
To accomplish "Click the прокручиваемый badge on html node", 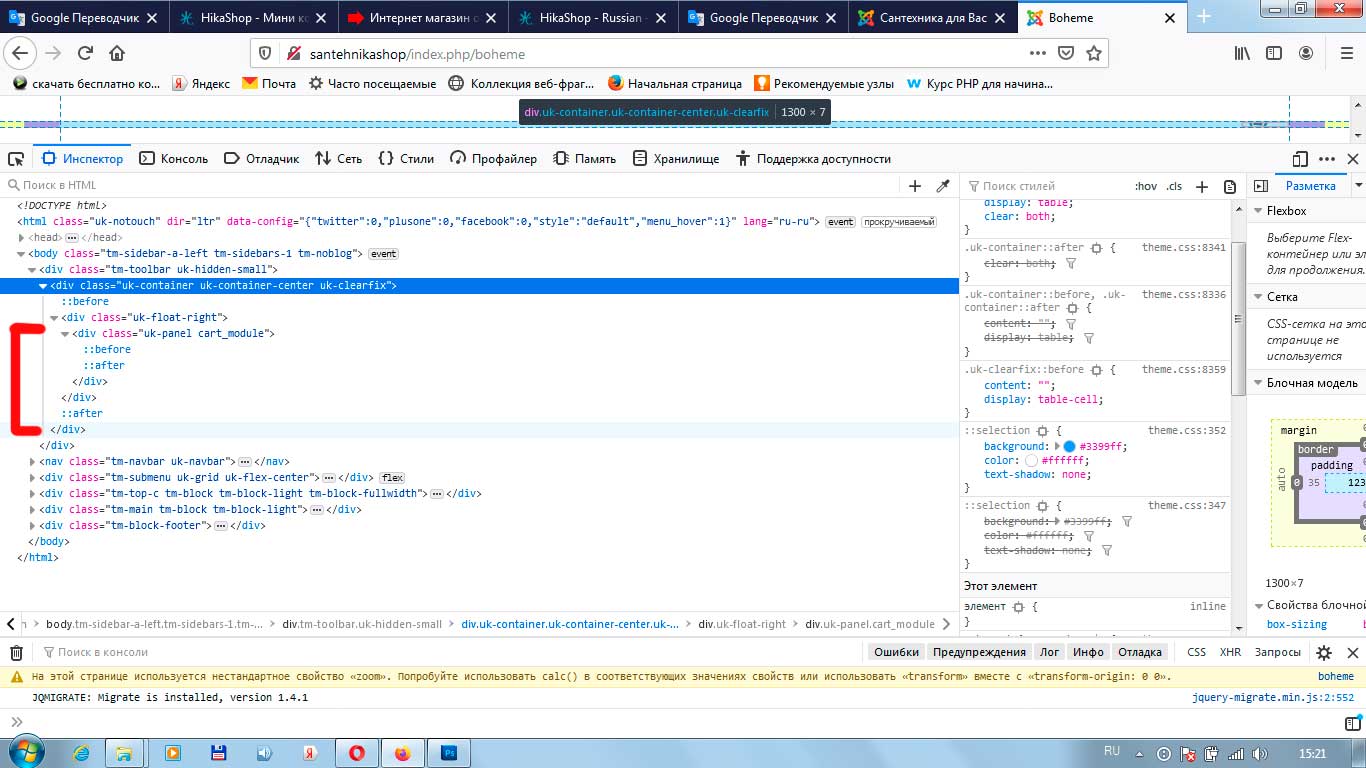I will pyautogui.click(x=898, y=222).
